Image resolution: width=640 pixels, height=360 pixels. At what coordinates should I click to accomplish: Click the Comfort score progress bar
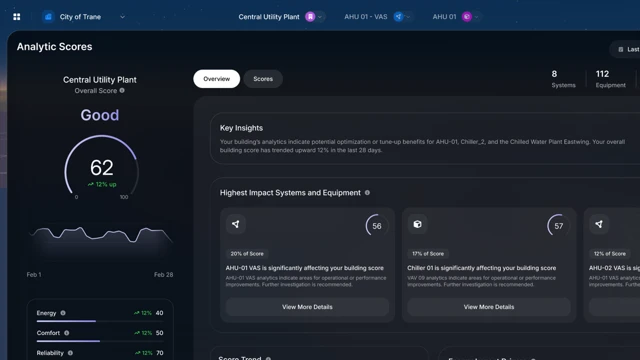100,341
